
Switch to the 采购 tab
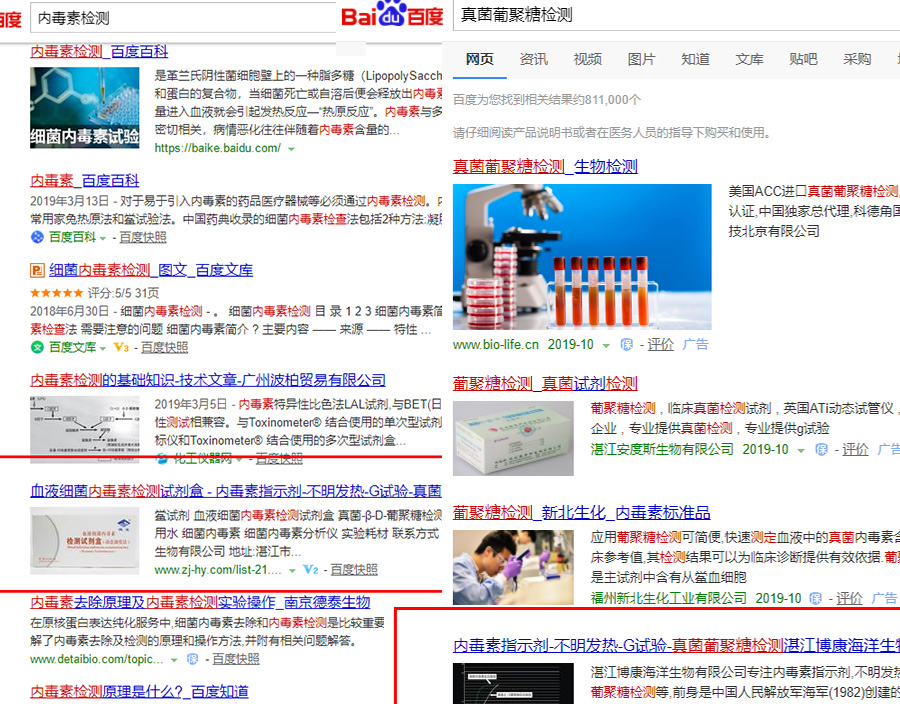857,59
